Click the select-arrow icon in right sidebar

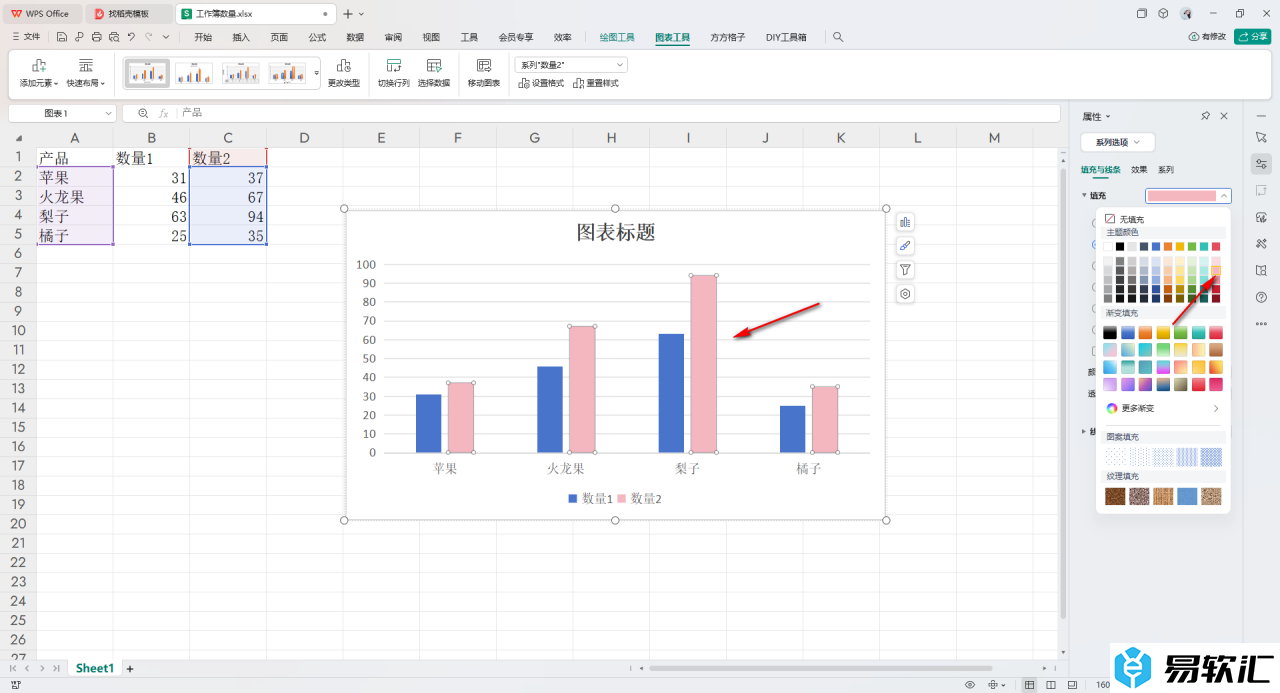(1261, 137)
